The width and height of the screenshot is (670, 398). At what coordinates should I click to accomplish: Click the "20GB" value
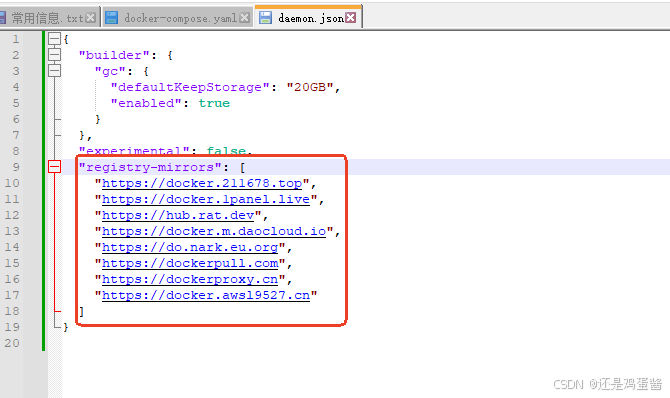(x=310, y=87)
